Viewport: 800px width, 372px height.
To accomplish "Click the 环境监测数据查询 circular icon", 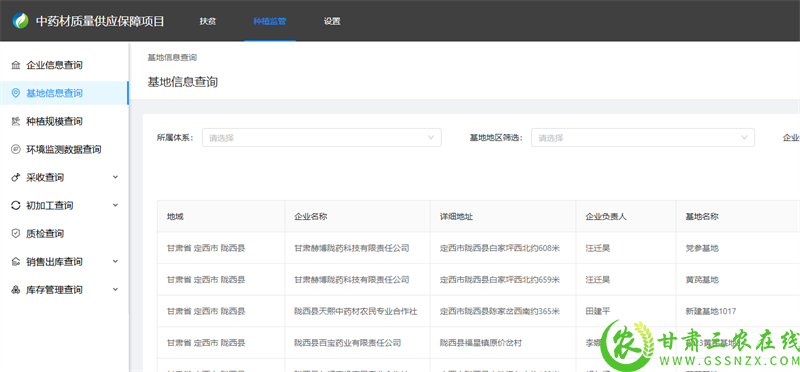I will pos(16,149).
